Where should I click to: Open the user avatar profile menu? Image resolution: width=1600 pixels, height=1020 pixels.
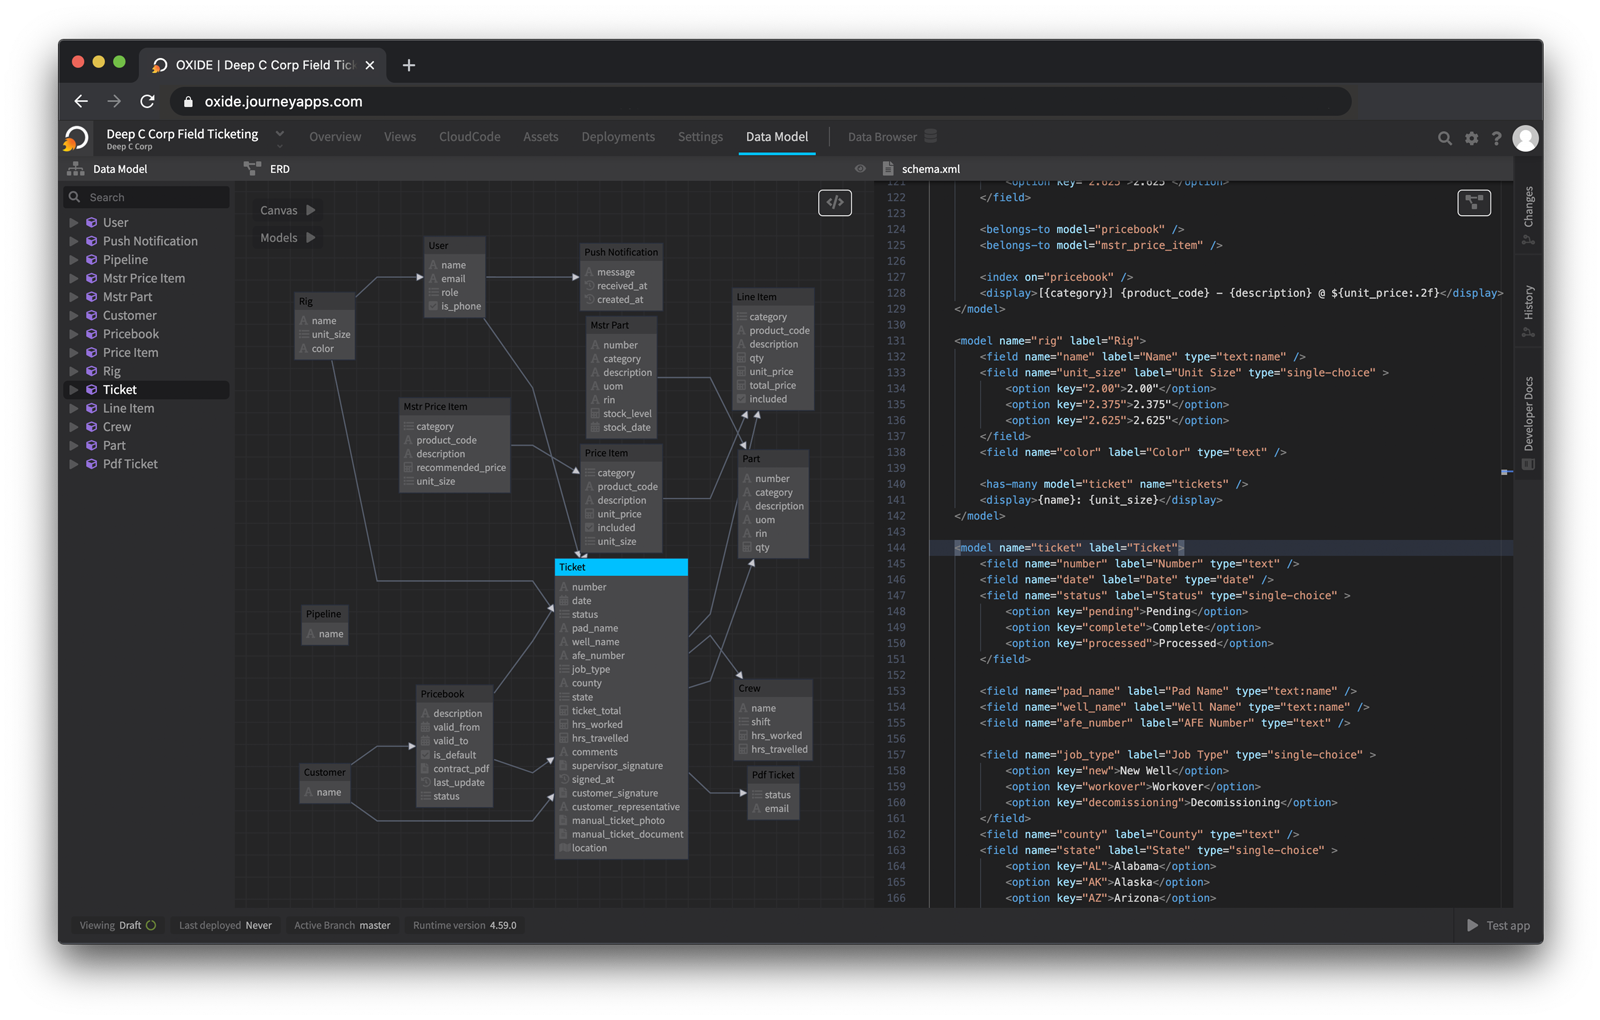pyautogui.click(x=1525, y=138)
